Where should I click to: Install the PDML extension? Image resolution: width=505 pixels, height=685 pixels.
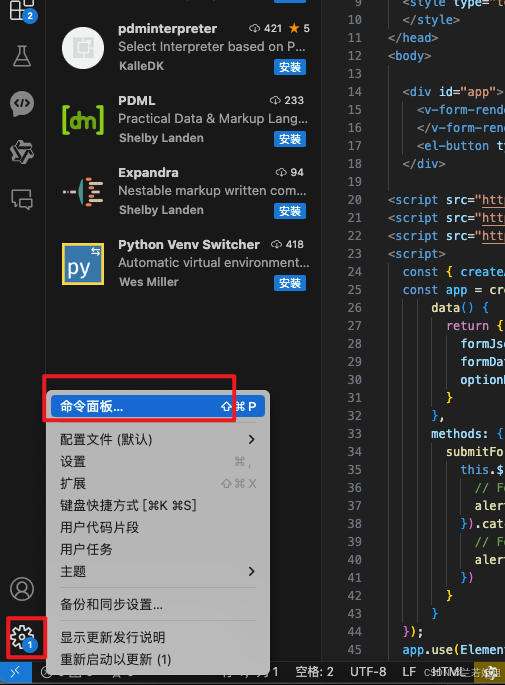(x=290, y=139)
